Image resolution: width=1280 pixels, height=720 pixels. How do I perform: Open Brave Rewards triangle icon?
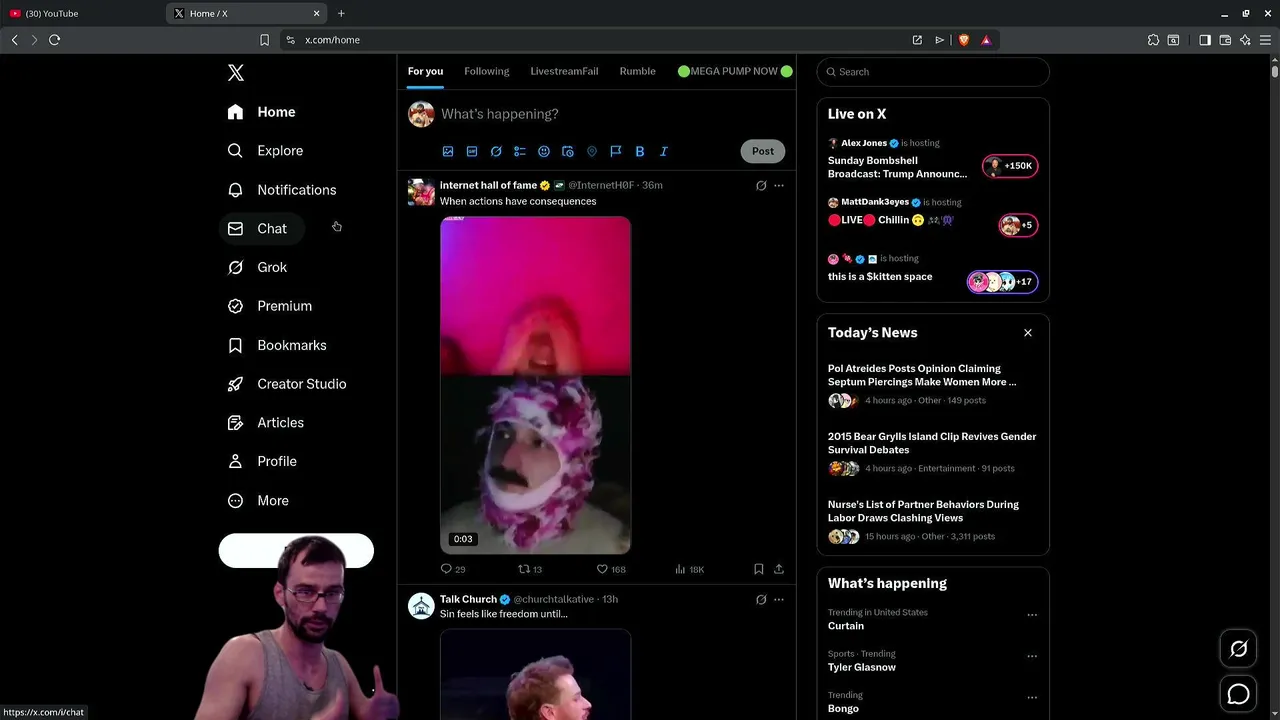986,40
